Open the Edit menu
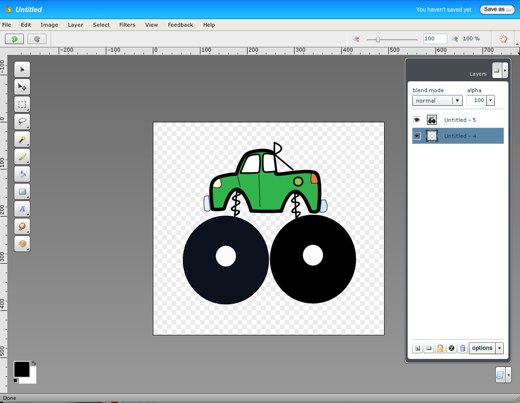This screenshot has height=403, width=520. [26, 25]
